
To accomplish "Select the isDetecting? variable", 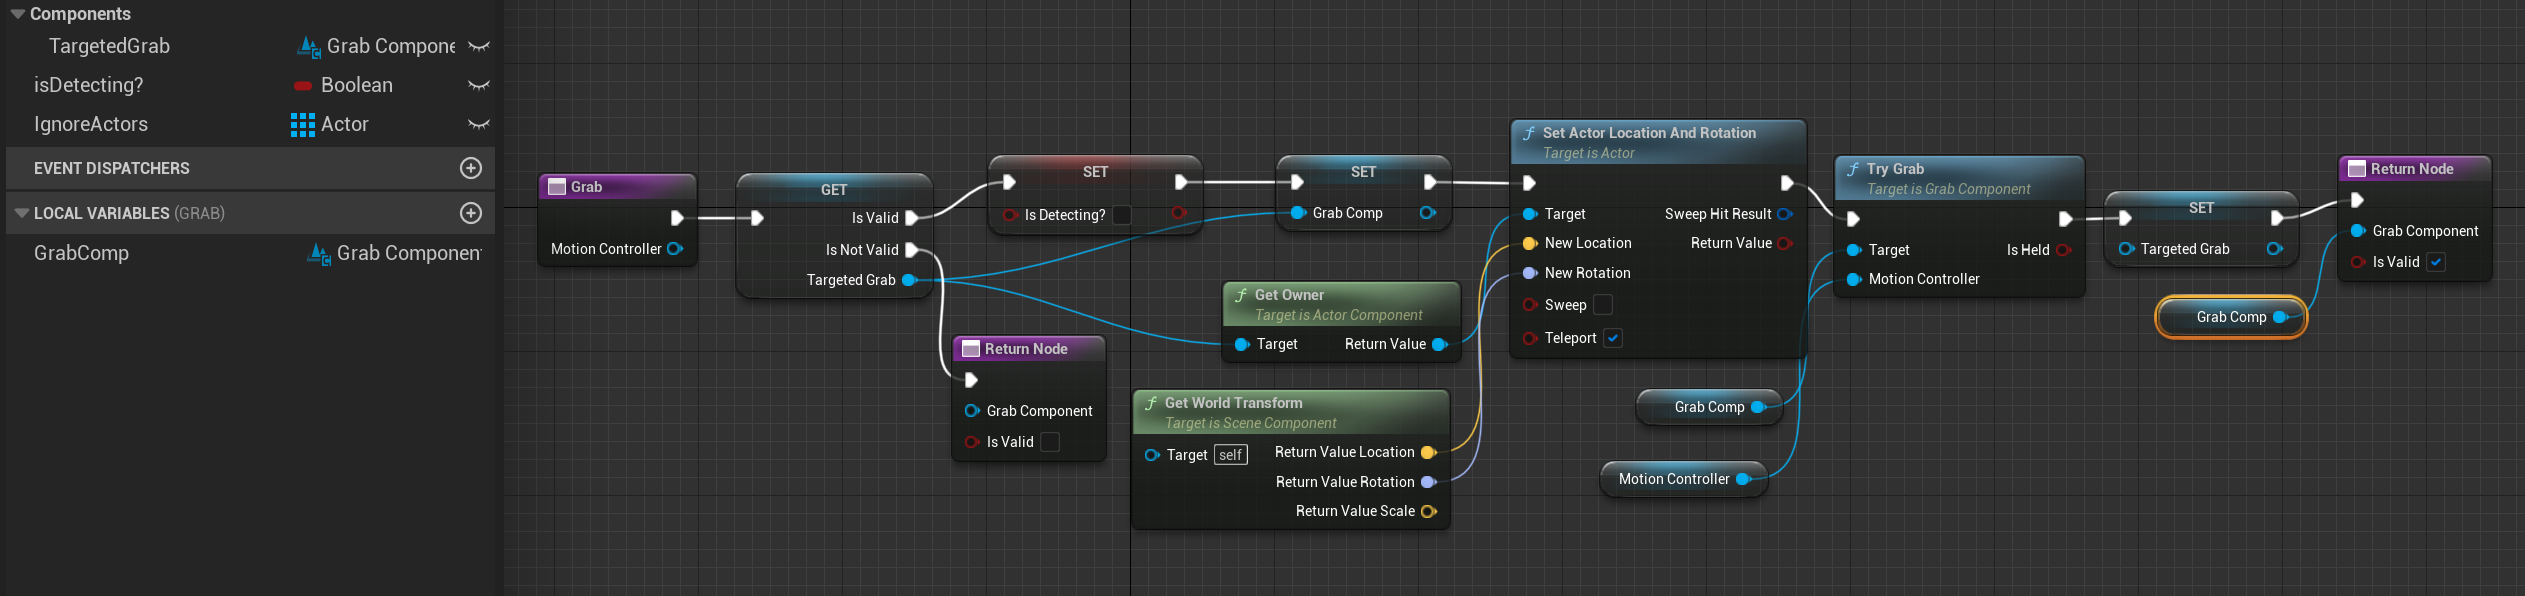I will click(x=88, y=85).
